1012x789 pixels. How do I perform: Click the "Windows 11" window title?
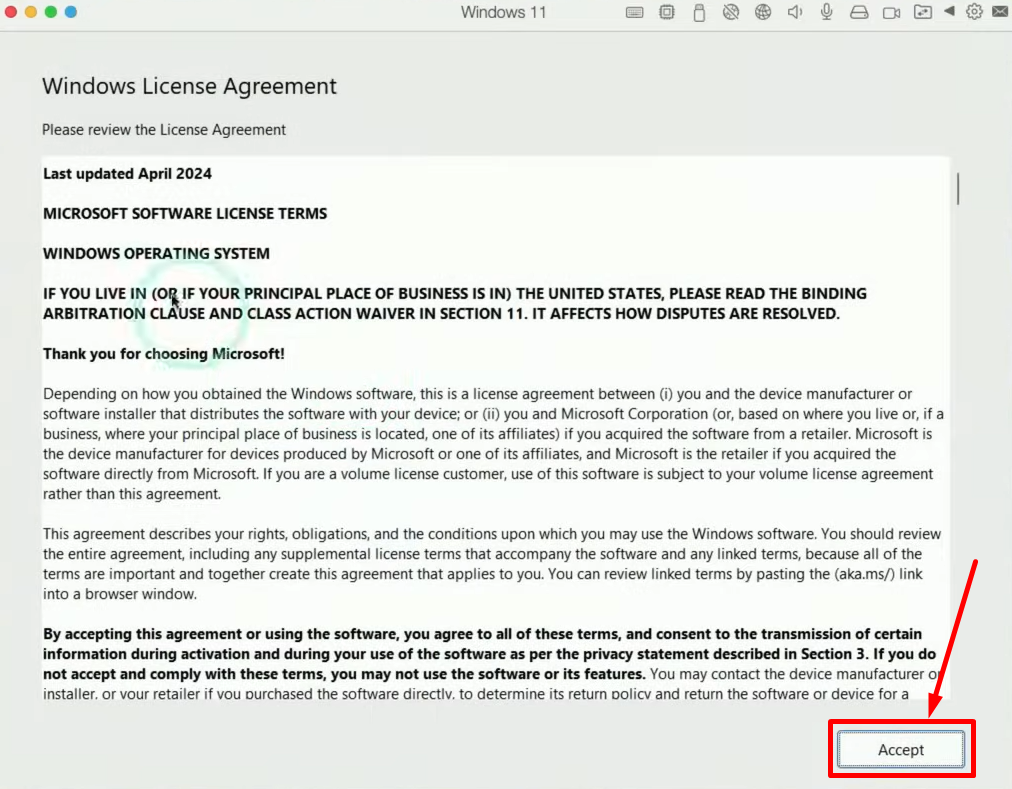[503, 12]
